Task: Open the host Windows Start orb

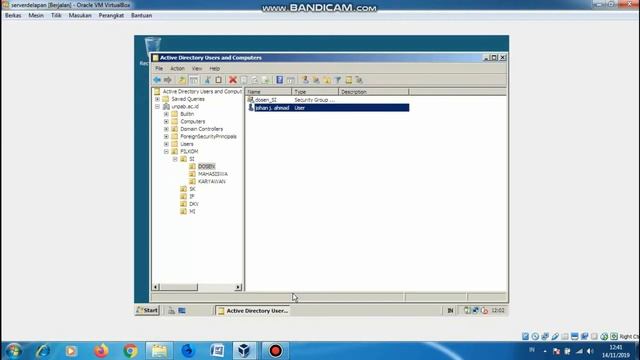Action: 13,351
